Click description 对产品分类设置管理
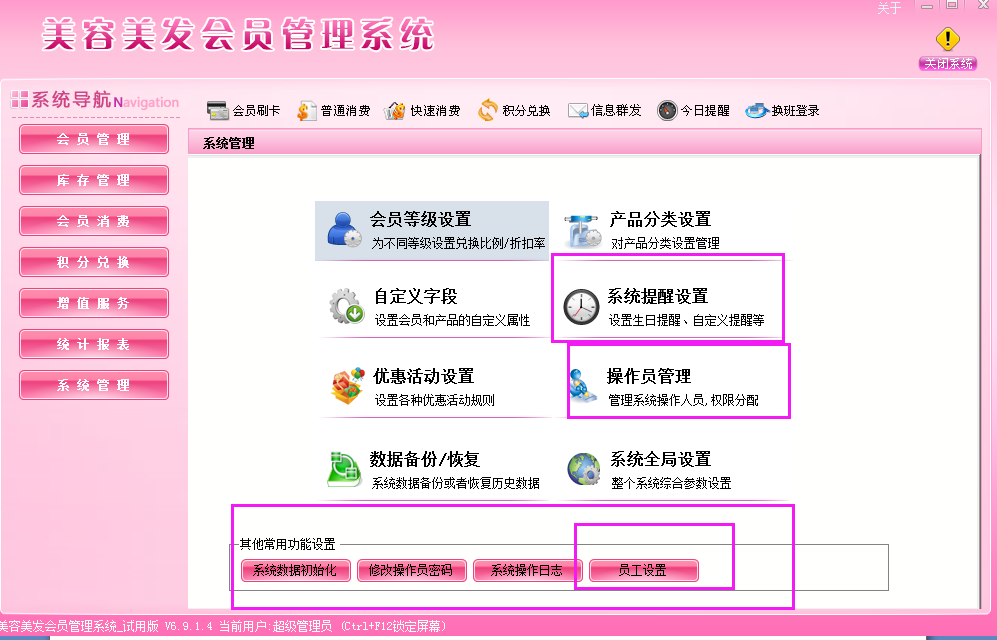The width and height of the screenshot is (997, 640). (x=665, y=243)
